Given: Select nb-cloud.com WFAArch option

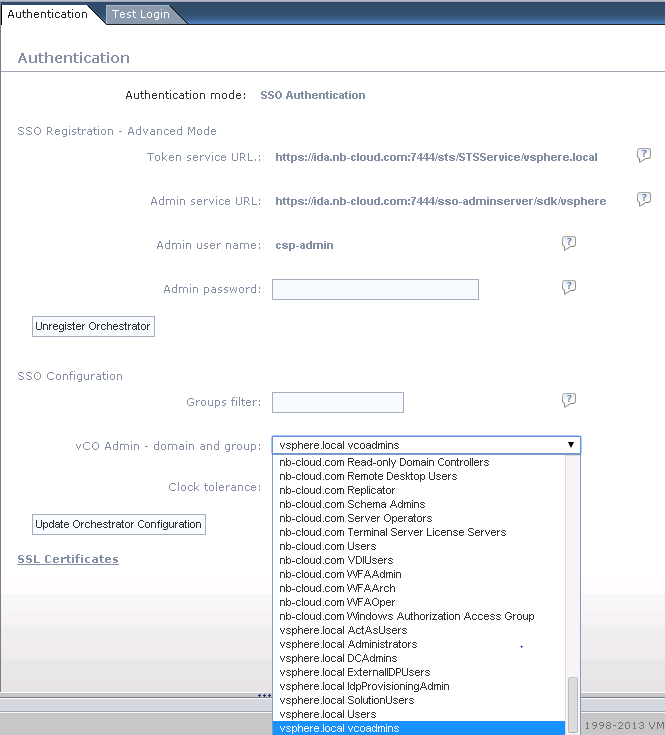Looking at the screenshot, I should [419, 588].
